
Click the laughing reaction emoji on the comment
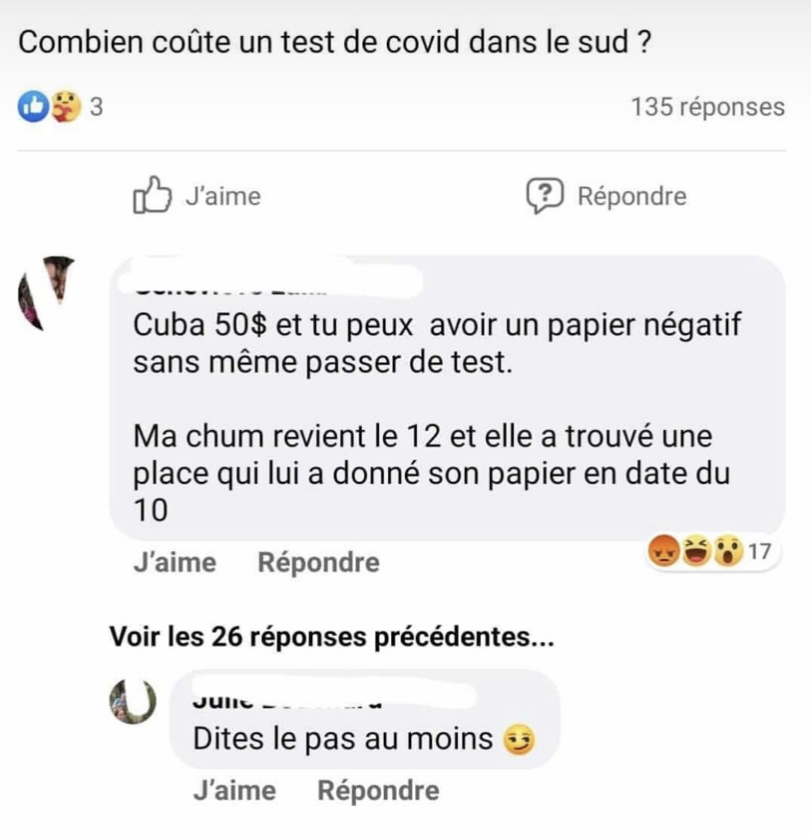coord(697,551)
